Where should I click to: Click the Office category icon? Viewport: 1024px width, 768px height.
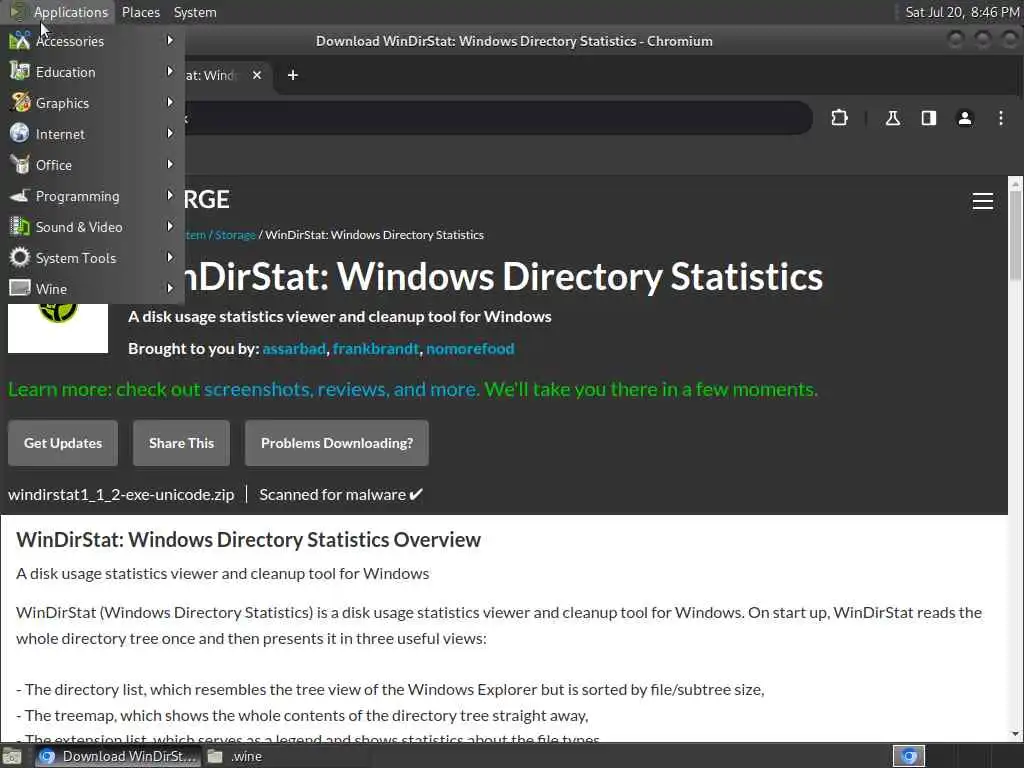(x=20, y=165)
